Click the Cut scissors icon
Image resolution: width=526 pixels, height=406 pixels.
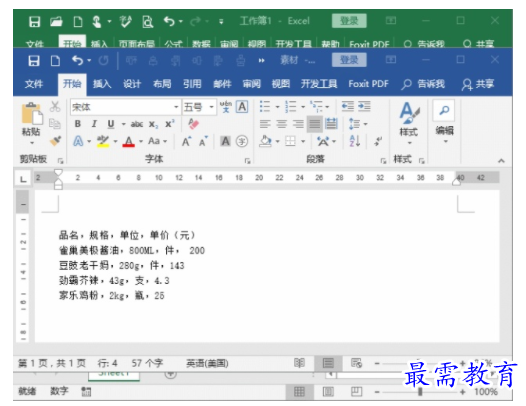pos(55,107)
